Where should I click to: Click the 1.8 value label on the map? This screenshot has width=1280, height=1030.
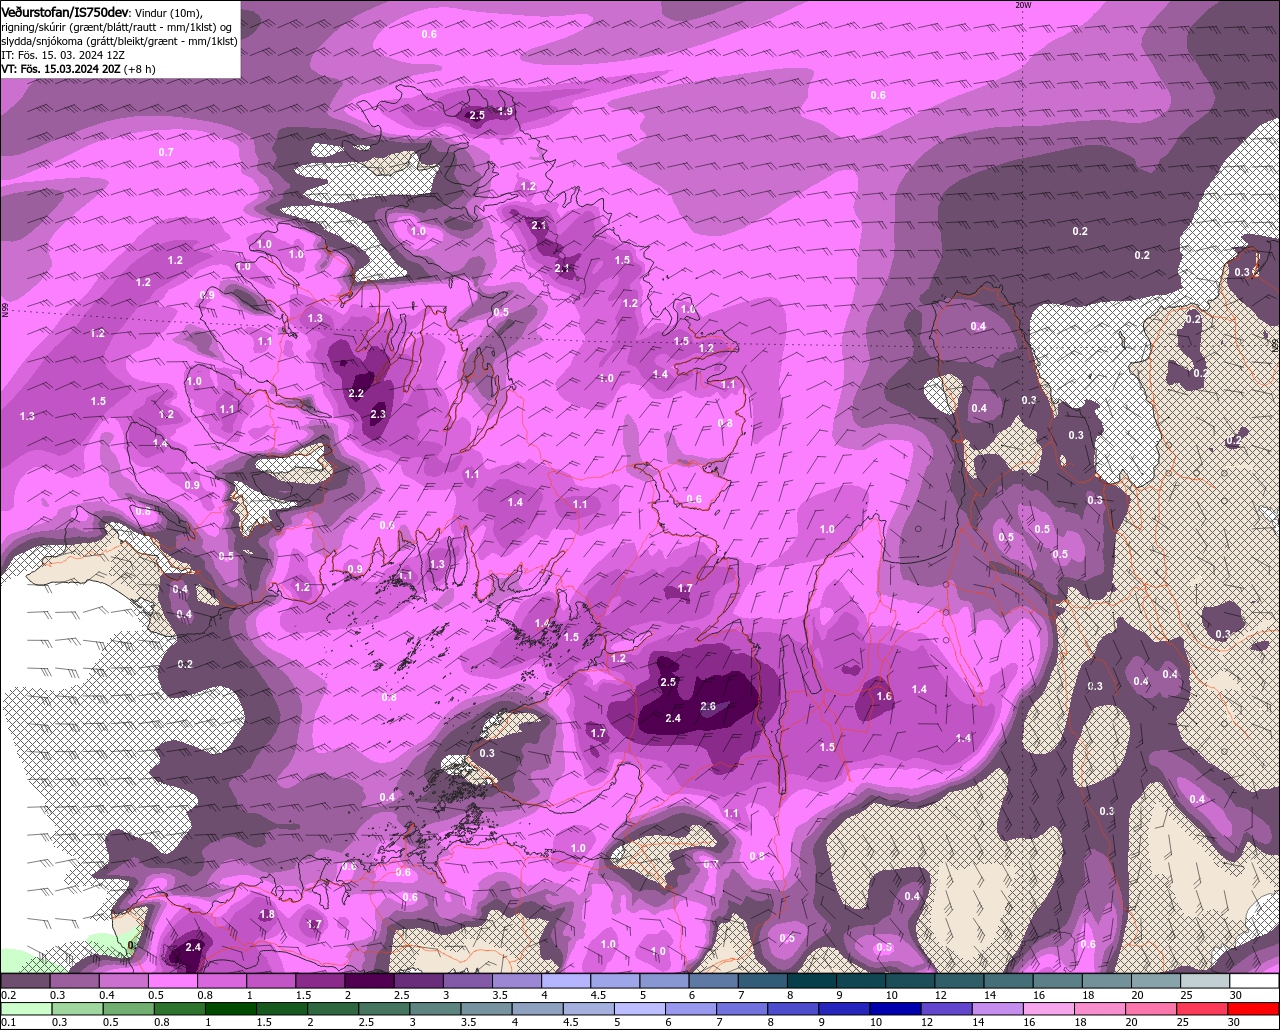click(267, 914)
